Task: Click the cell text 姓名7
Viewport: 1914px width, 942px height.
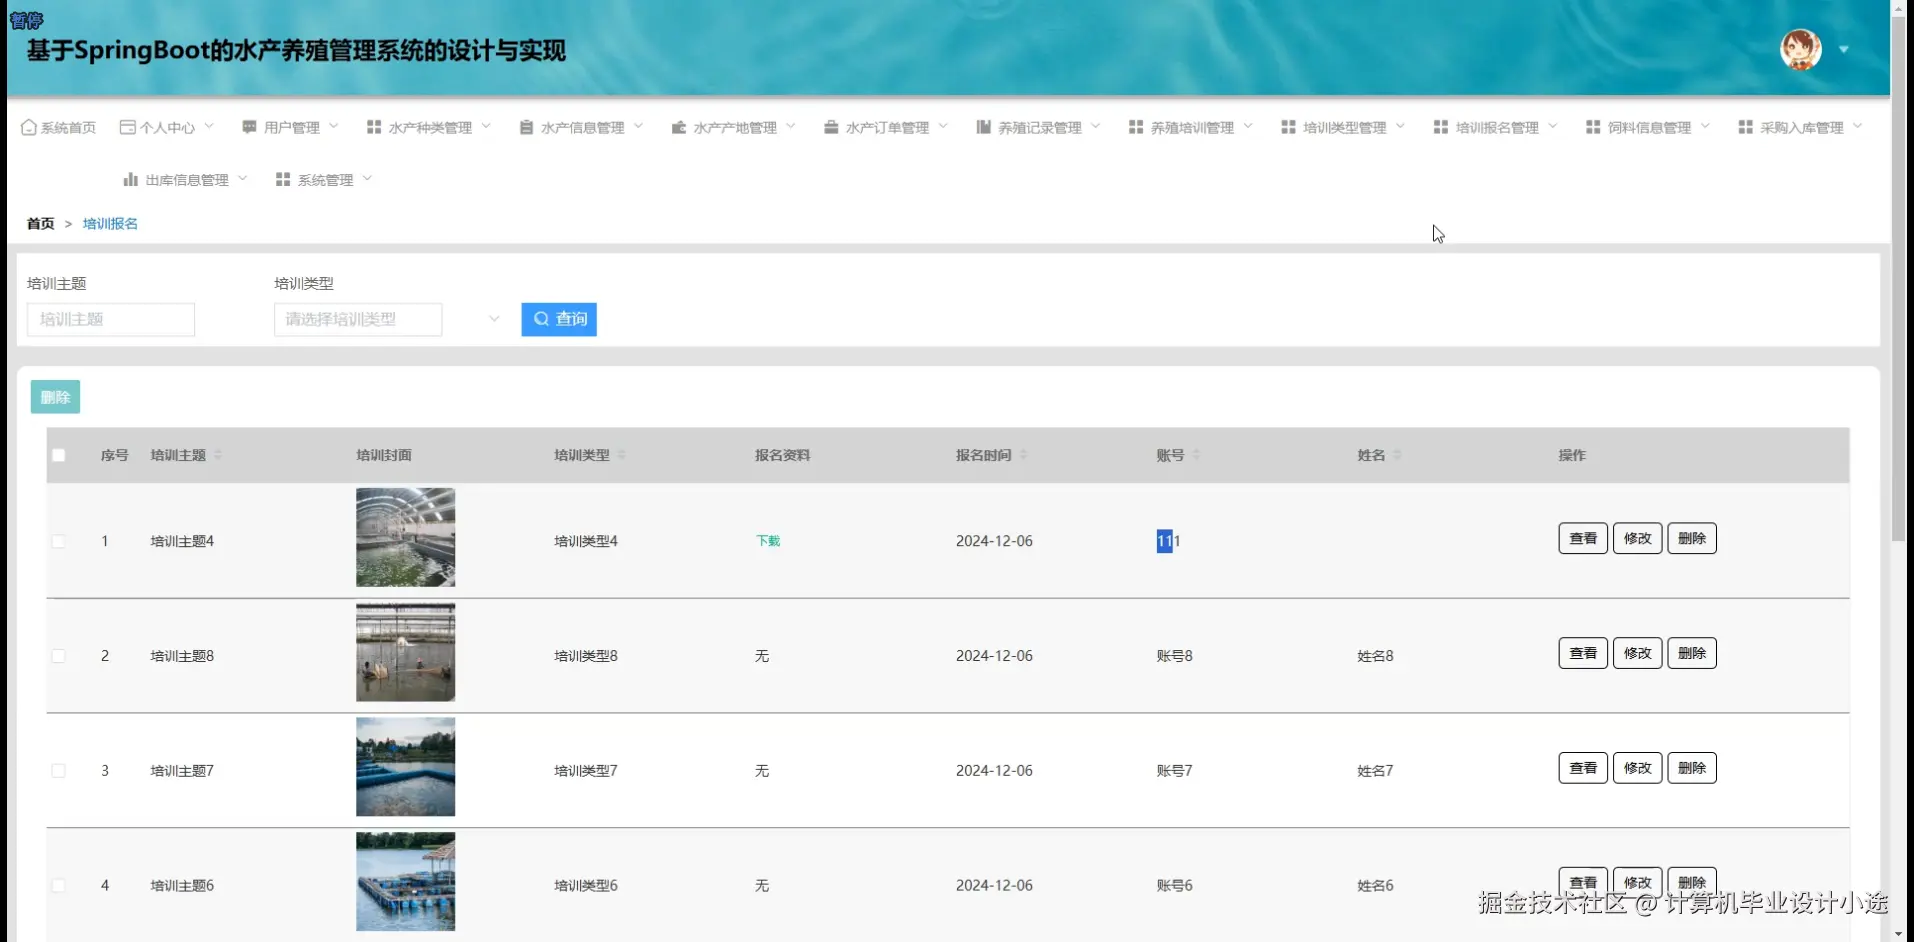Action: click(x=1375, y=771)
